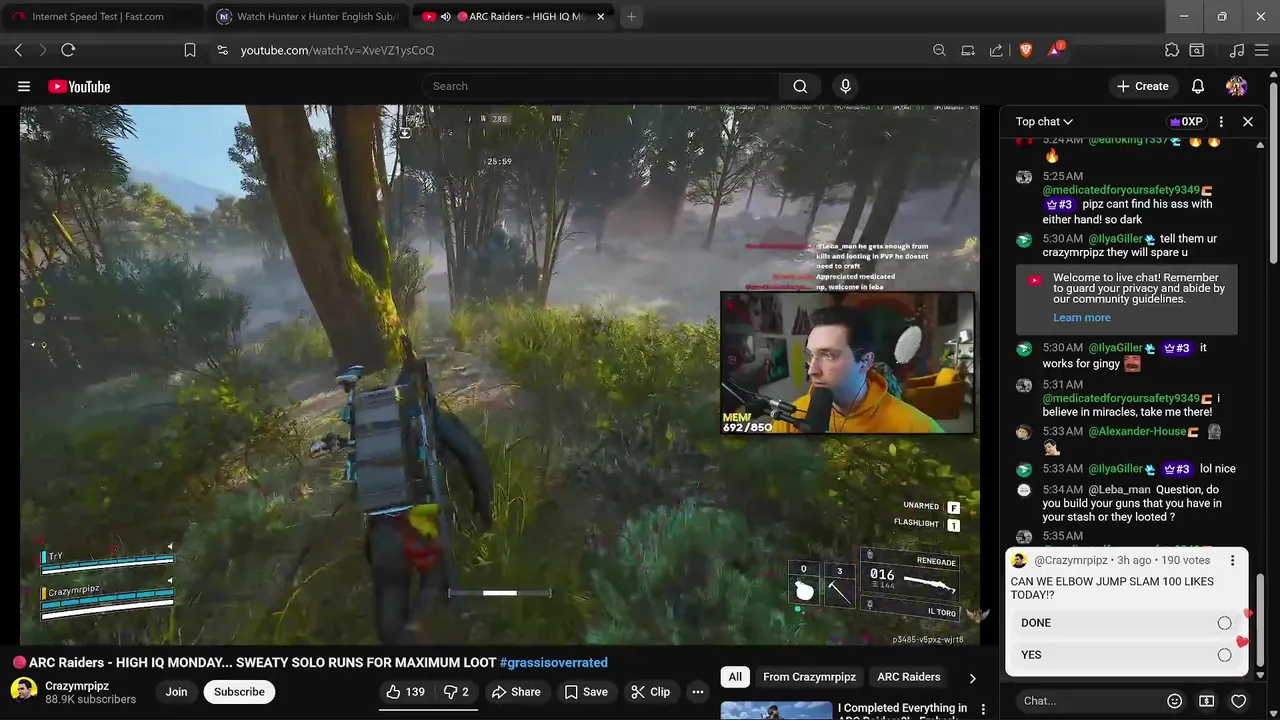The image size is (1280, 720).
Task: Click the Create button
Action: (x=1142, y=87)
